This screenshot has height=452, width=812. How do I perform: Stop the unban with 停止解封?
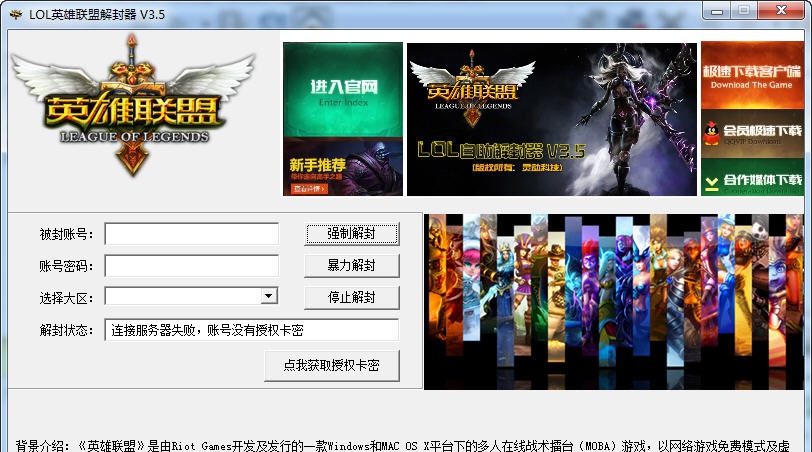[352, 298]
